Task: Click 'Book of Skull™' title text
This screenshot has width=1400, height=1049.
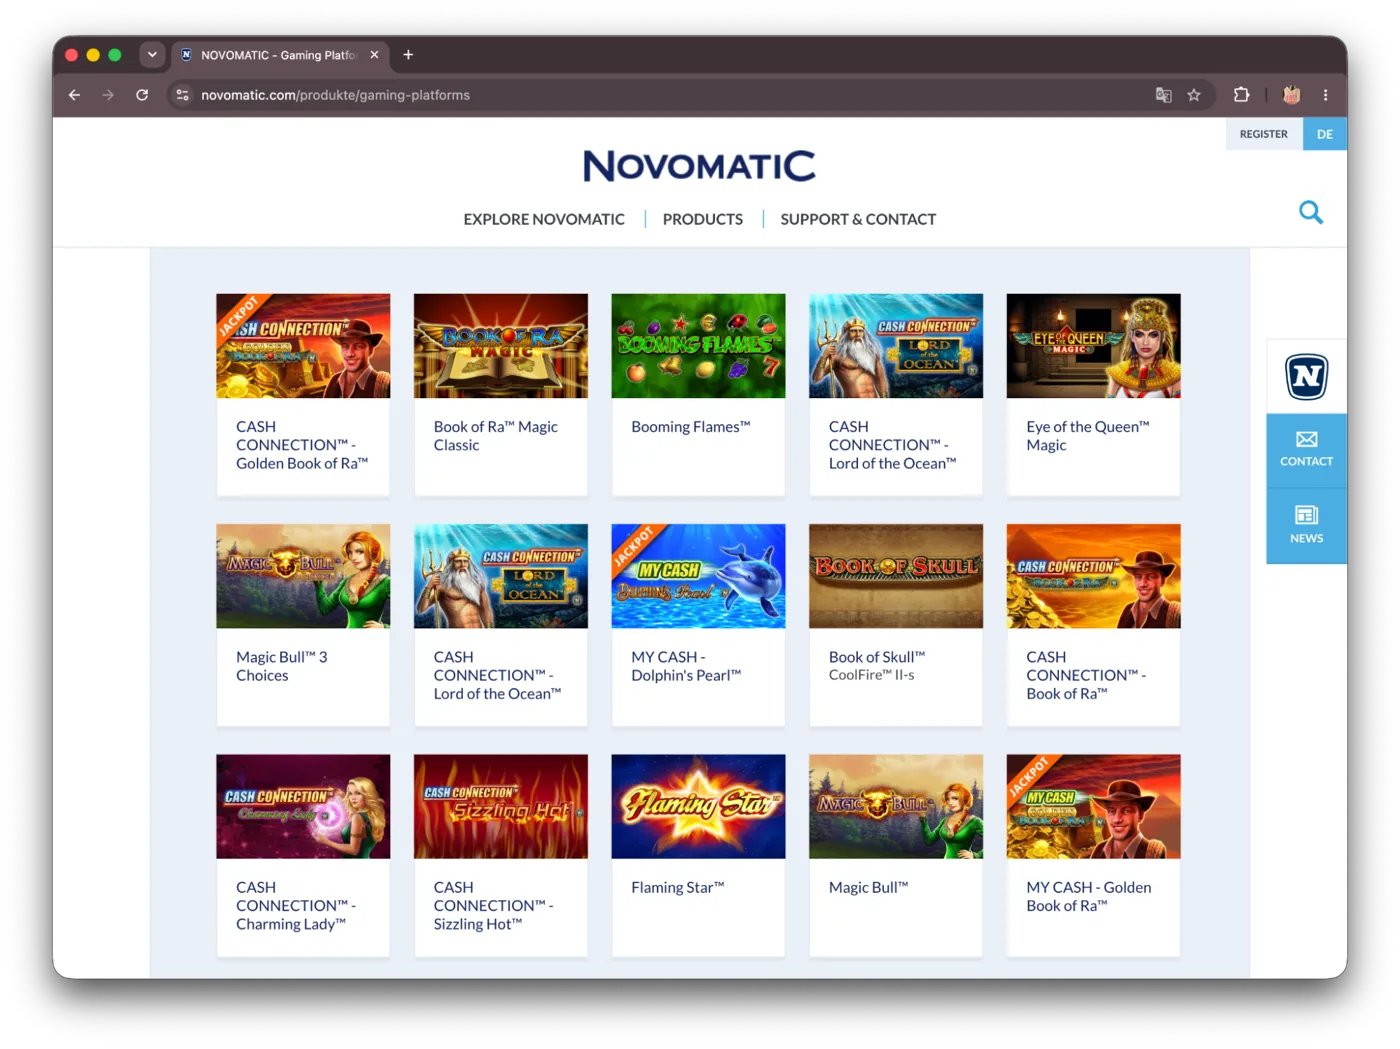Action: click(x=877, y=657)
